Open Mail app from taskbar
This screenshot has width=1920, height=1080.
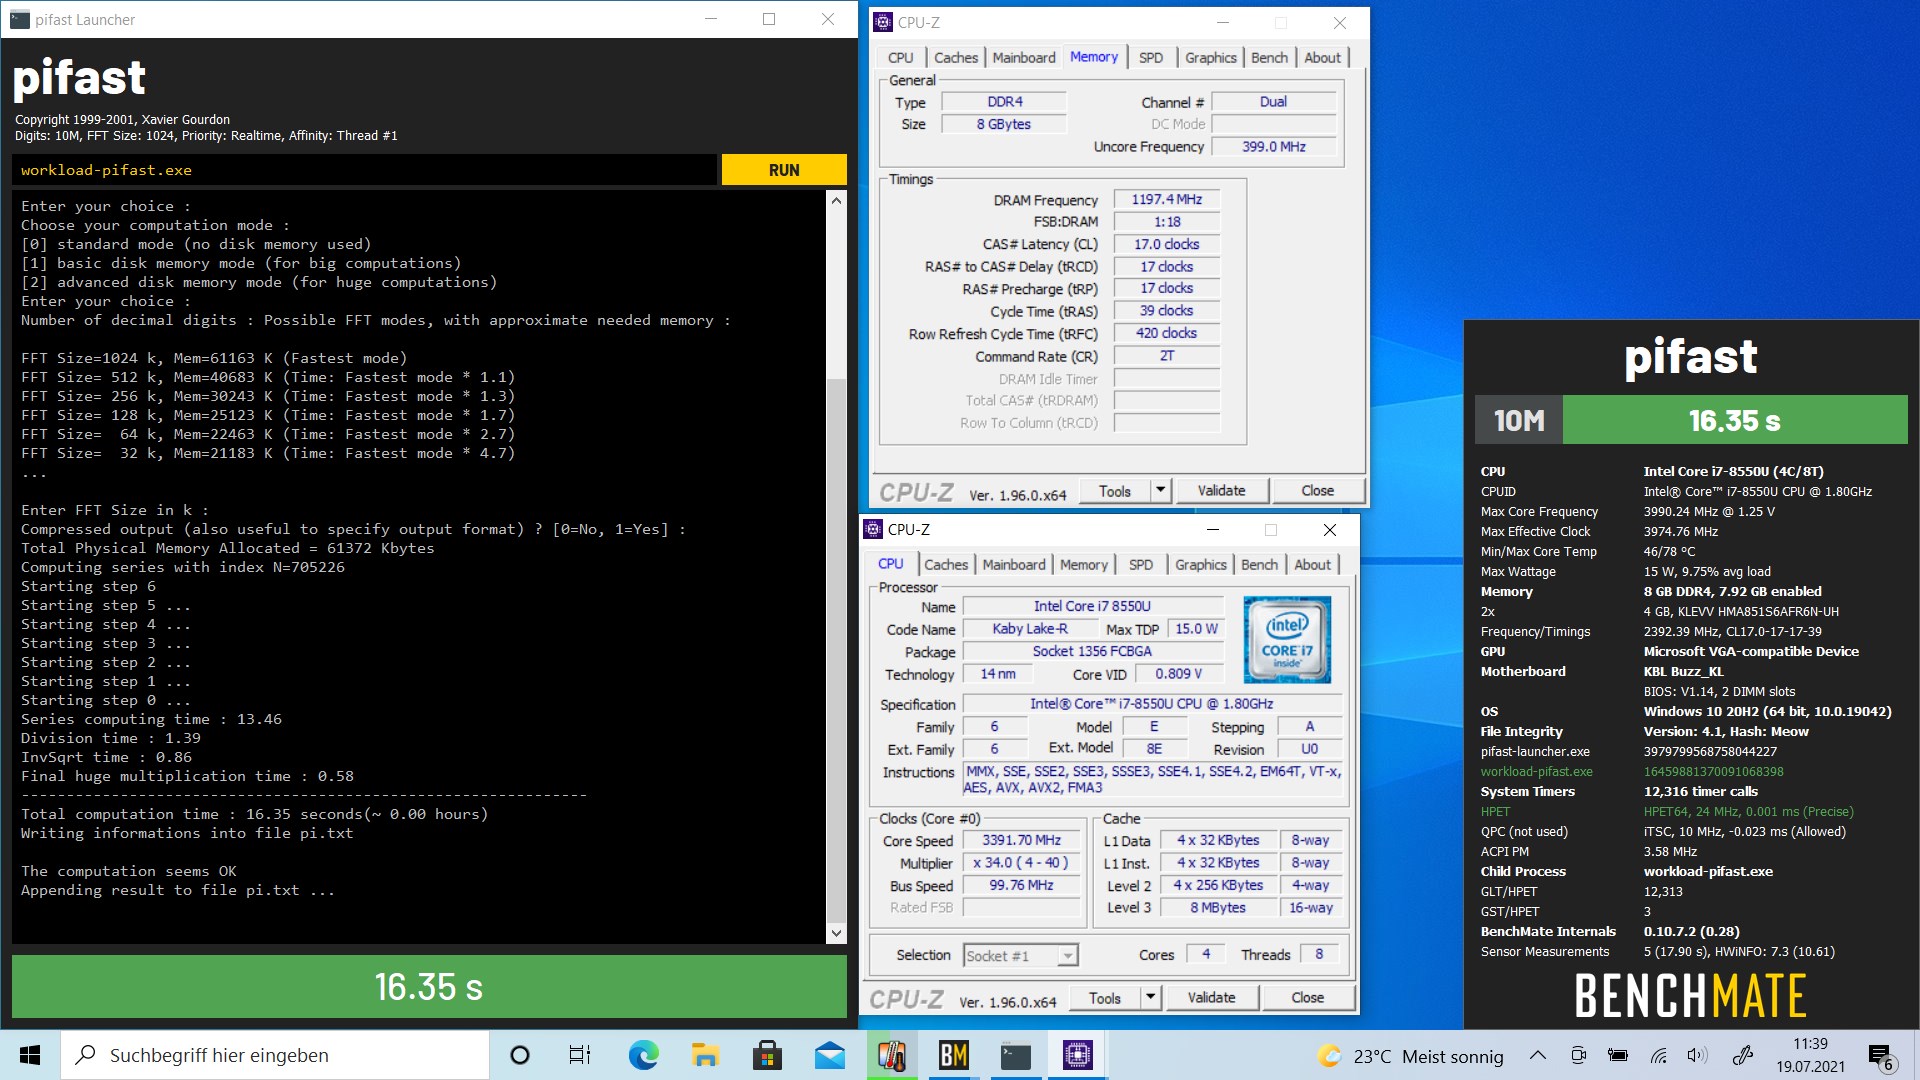pyautogui.click(x=829, y=1055)
